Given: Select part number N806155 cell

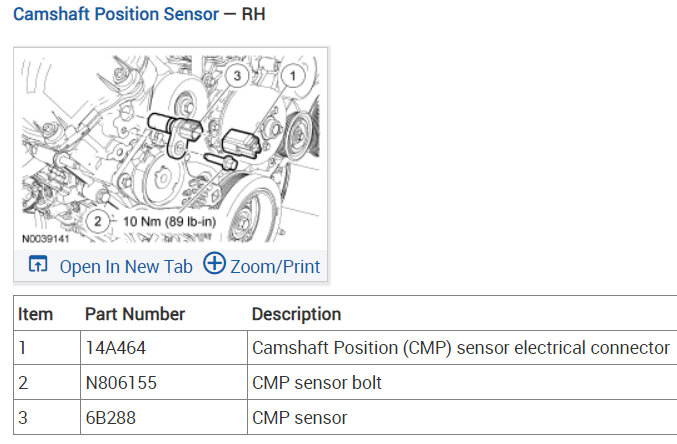Looking at the screenshot, I should click(123, 383).
